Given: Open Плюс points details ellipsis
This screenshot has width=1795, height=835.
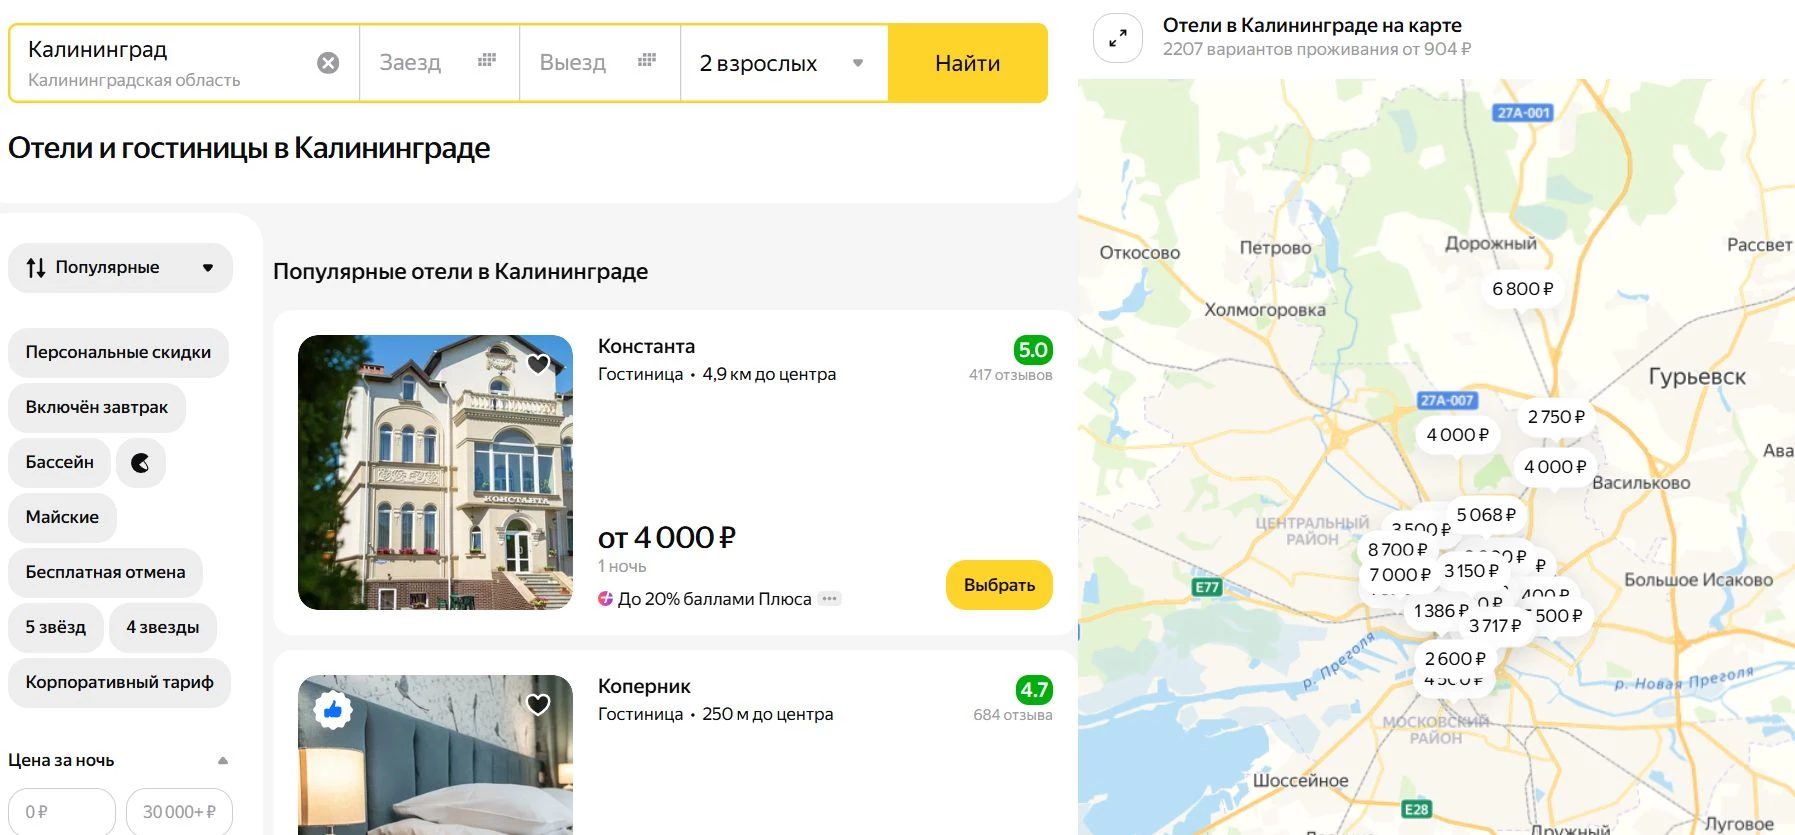Looking at the screenshot, I should pyautogui.click(x=829, y=599).
